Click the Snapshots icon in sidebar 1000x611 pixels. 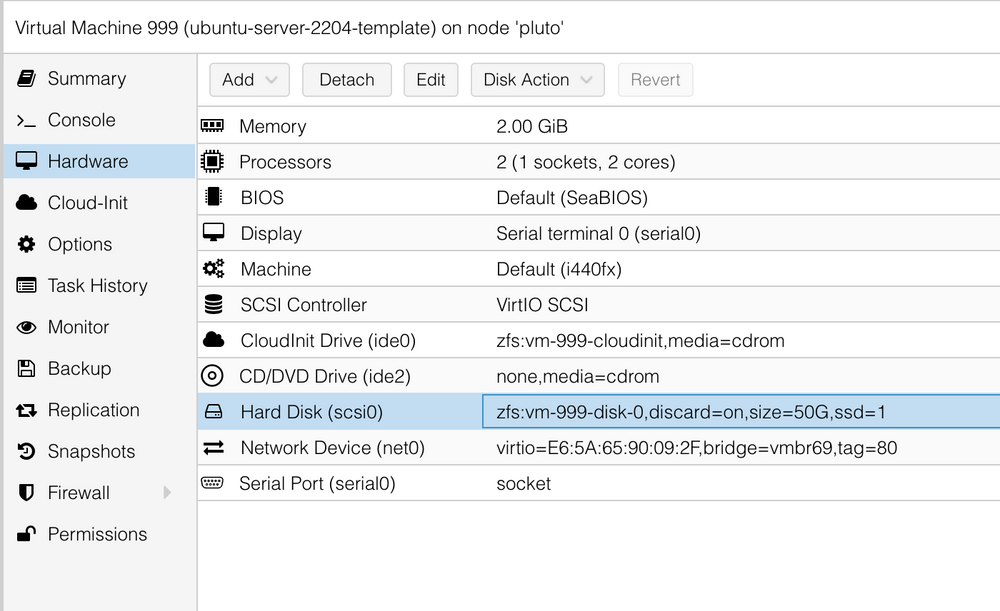[28, 451]
